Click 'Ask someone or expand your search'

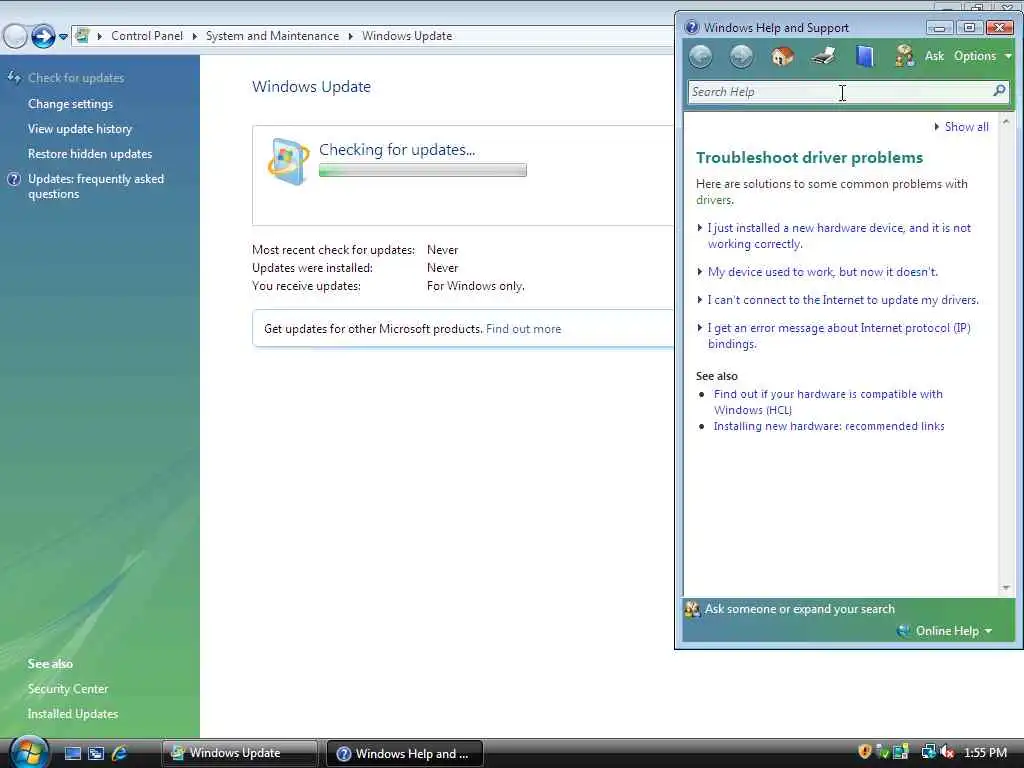click(799, 609)
